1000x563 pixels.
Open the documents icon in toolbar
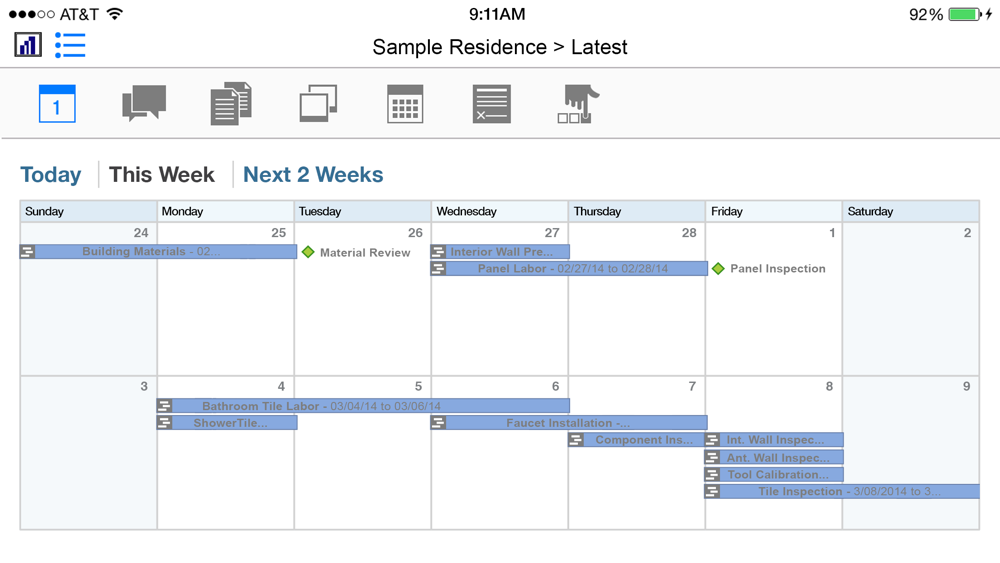pos(231,103)
